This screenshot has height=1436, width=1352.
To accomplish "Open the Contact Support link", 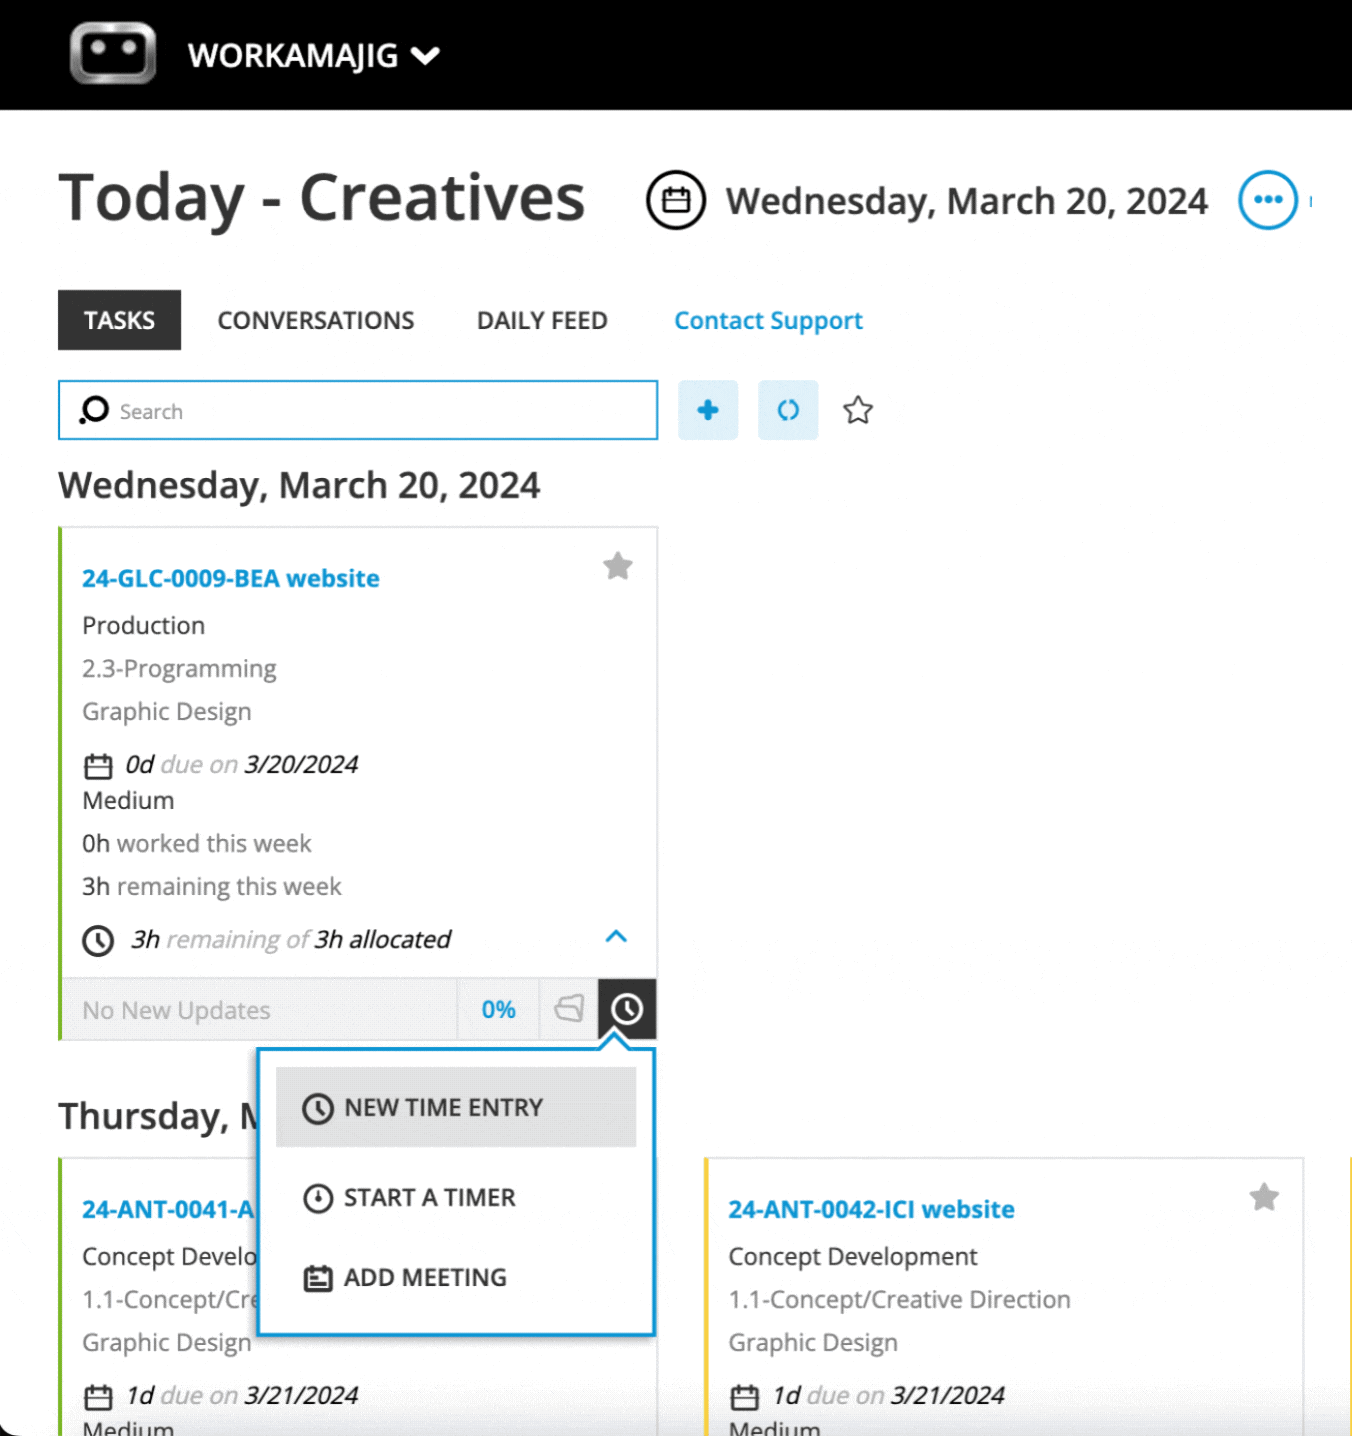I will tap(768, 320).
